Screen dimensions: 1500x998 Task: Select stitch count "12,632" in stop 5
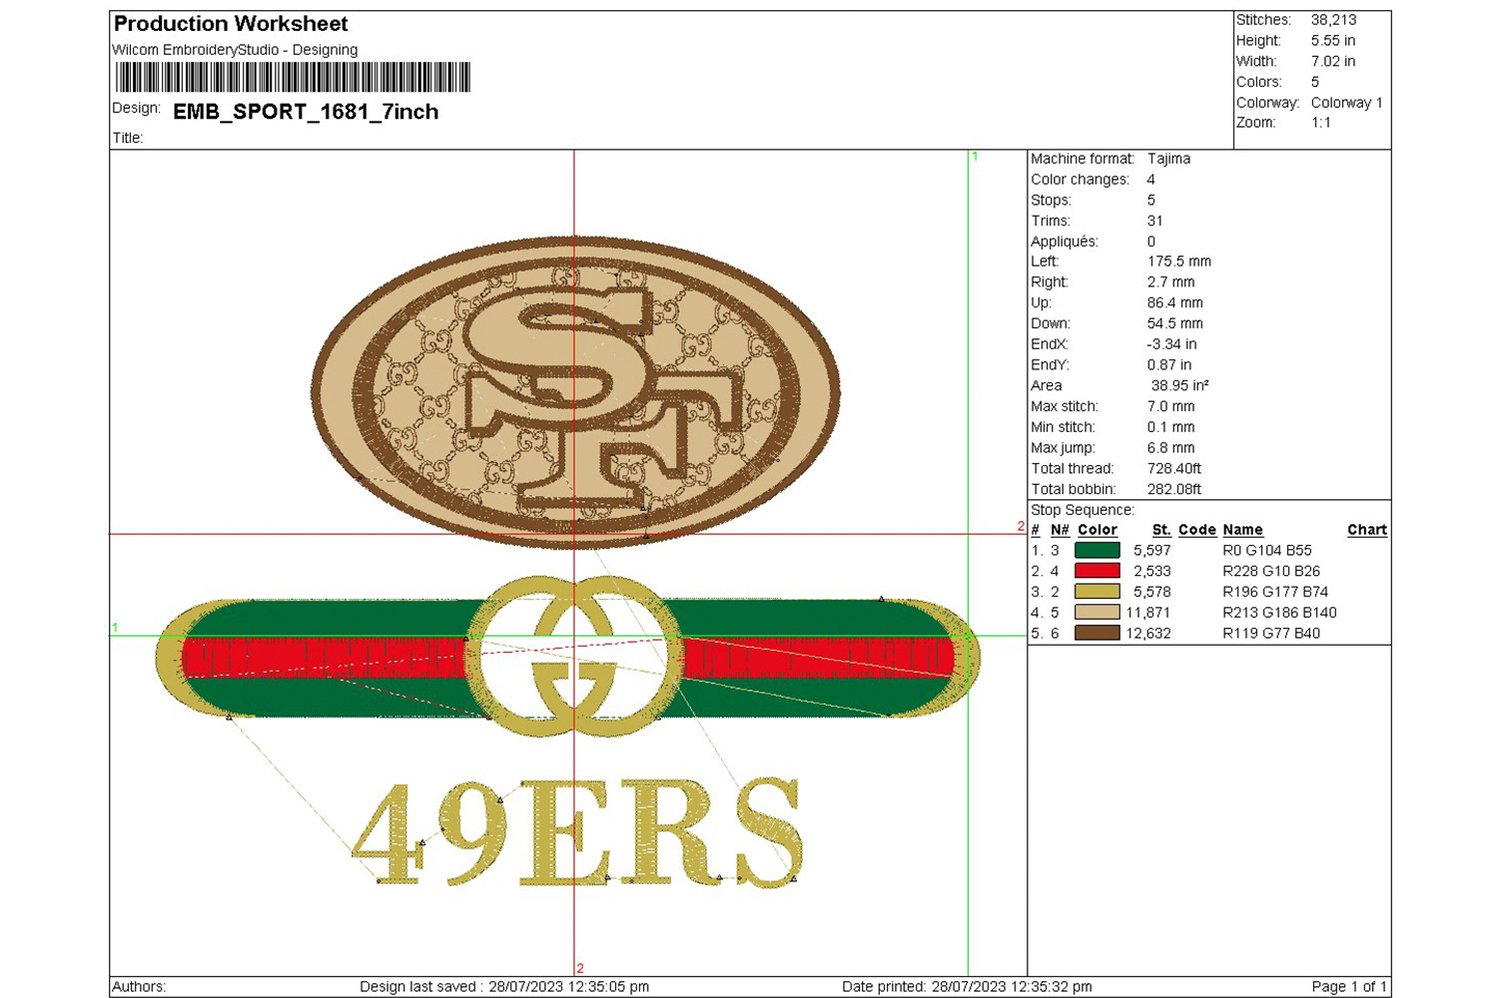[x=1148, y=634]
